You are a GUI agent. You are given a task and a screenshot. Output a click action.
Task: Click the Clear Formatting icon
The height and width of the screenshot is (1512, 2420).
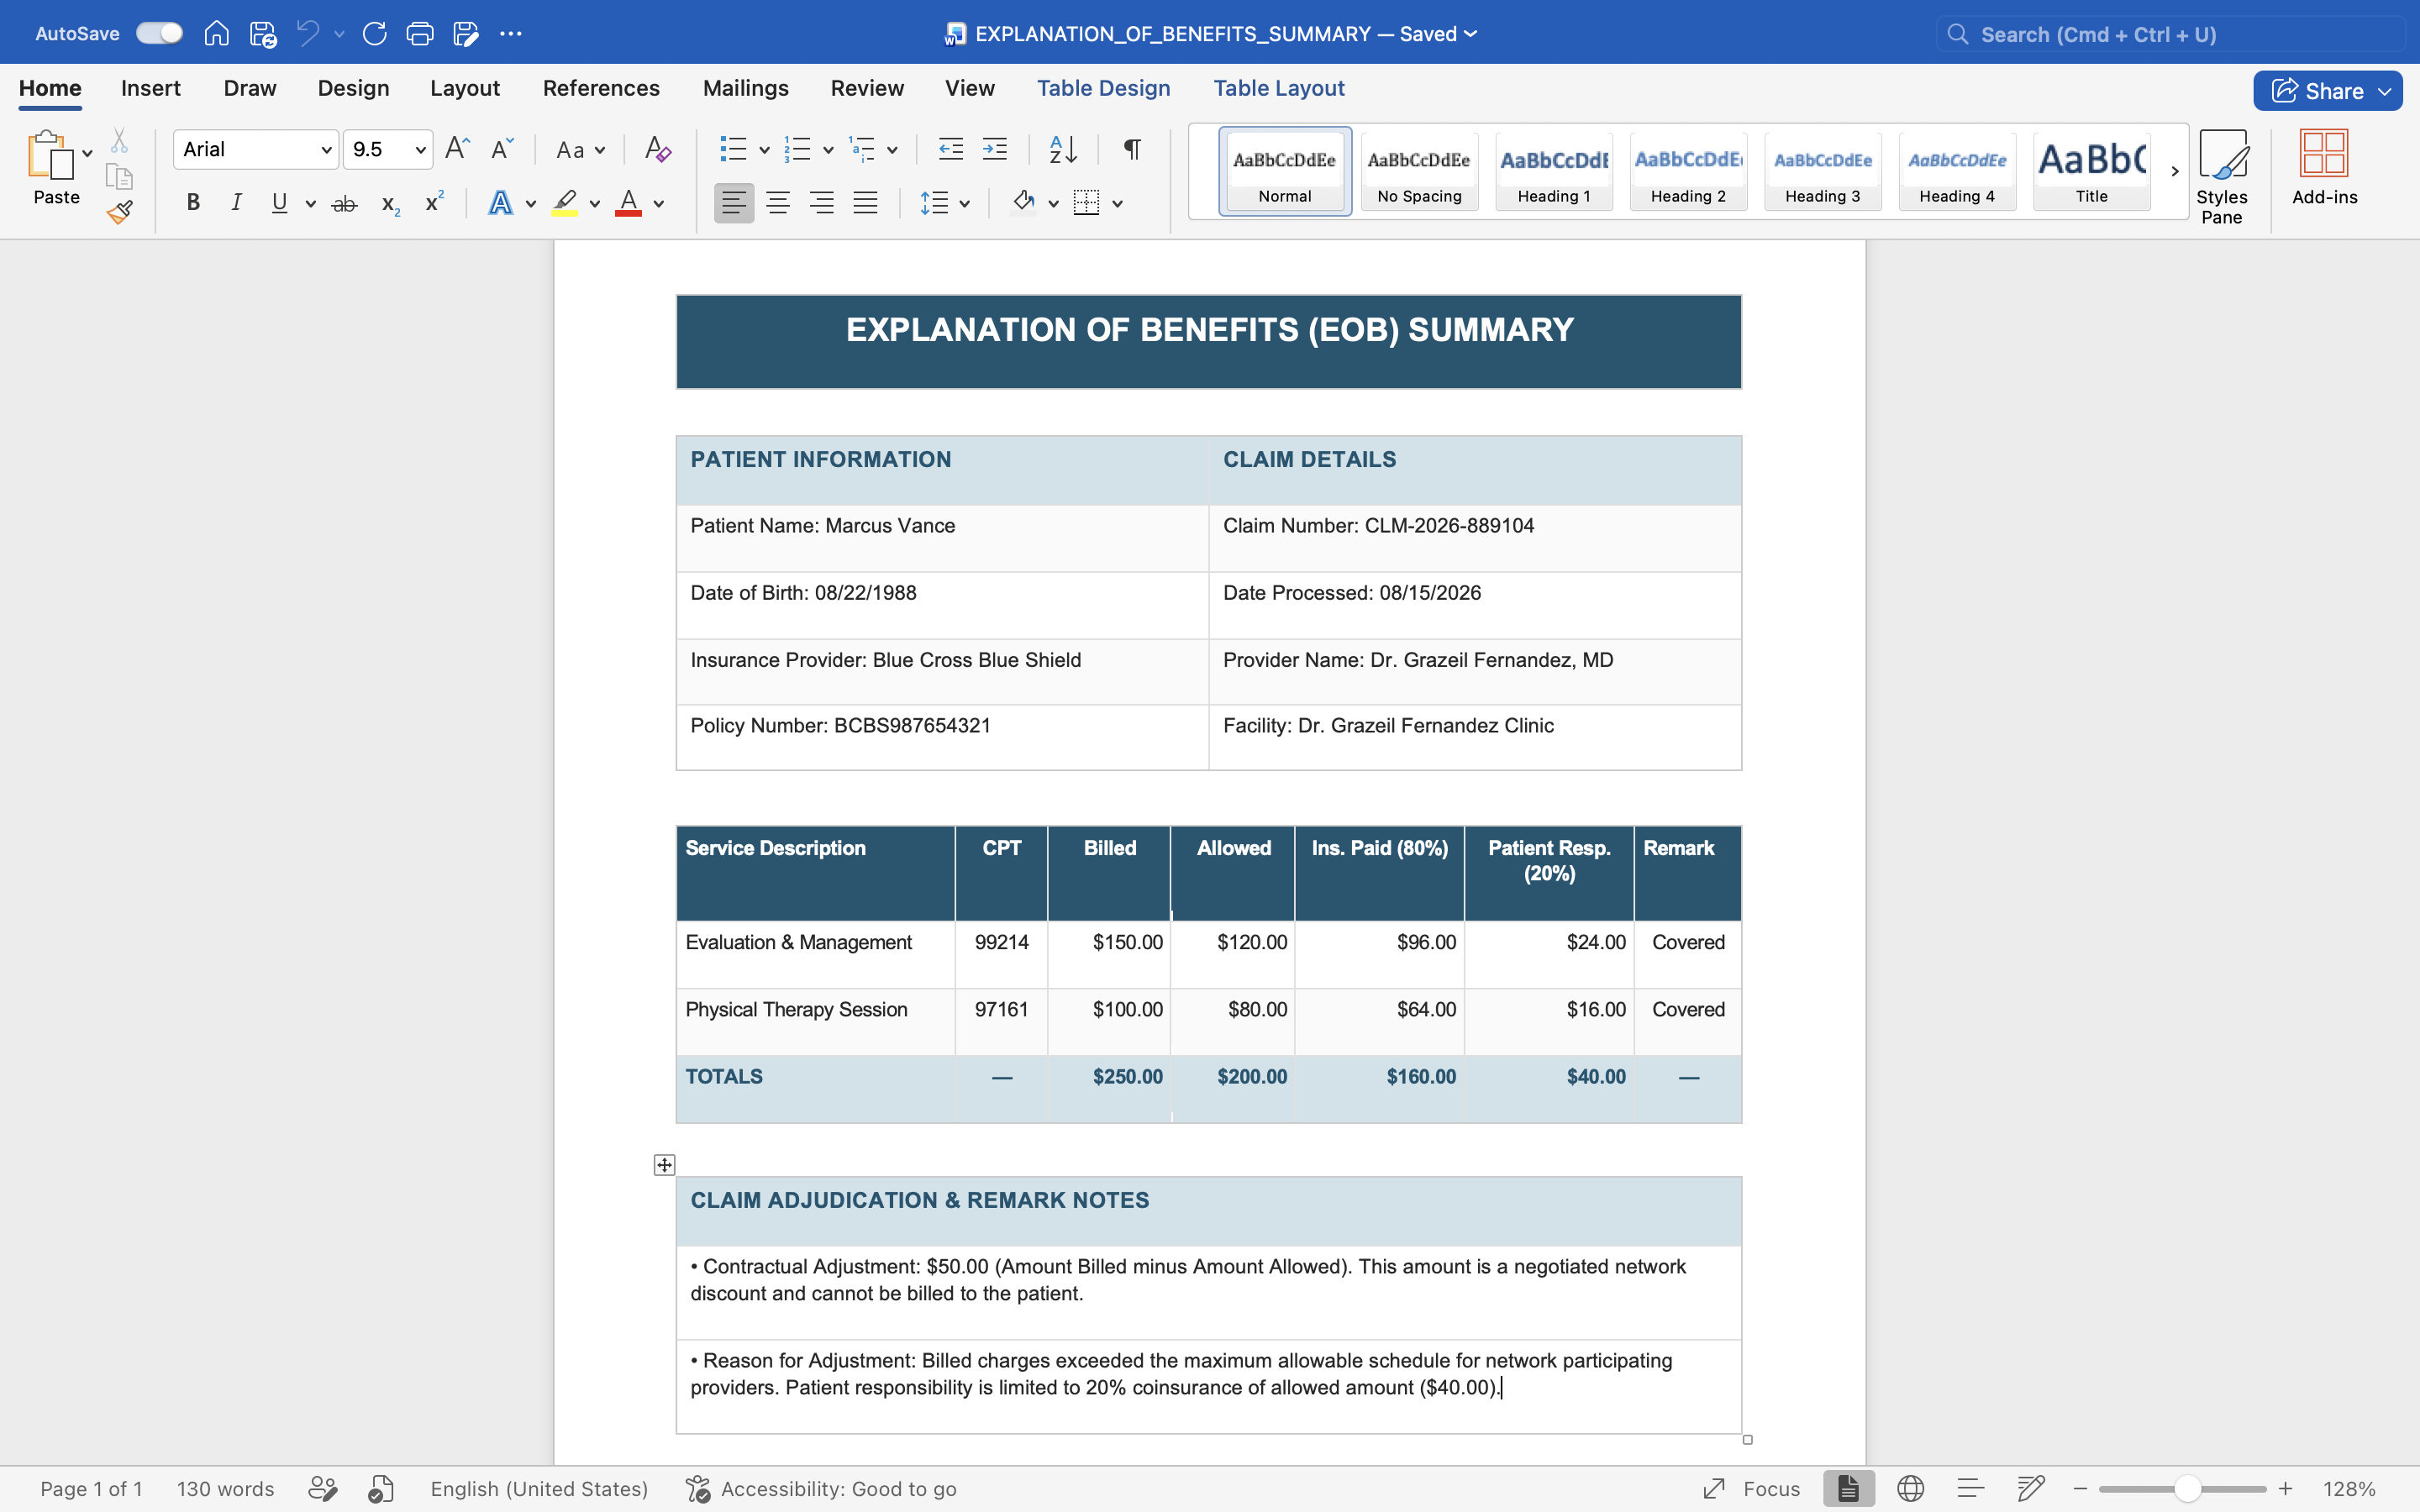coord(657,149)
